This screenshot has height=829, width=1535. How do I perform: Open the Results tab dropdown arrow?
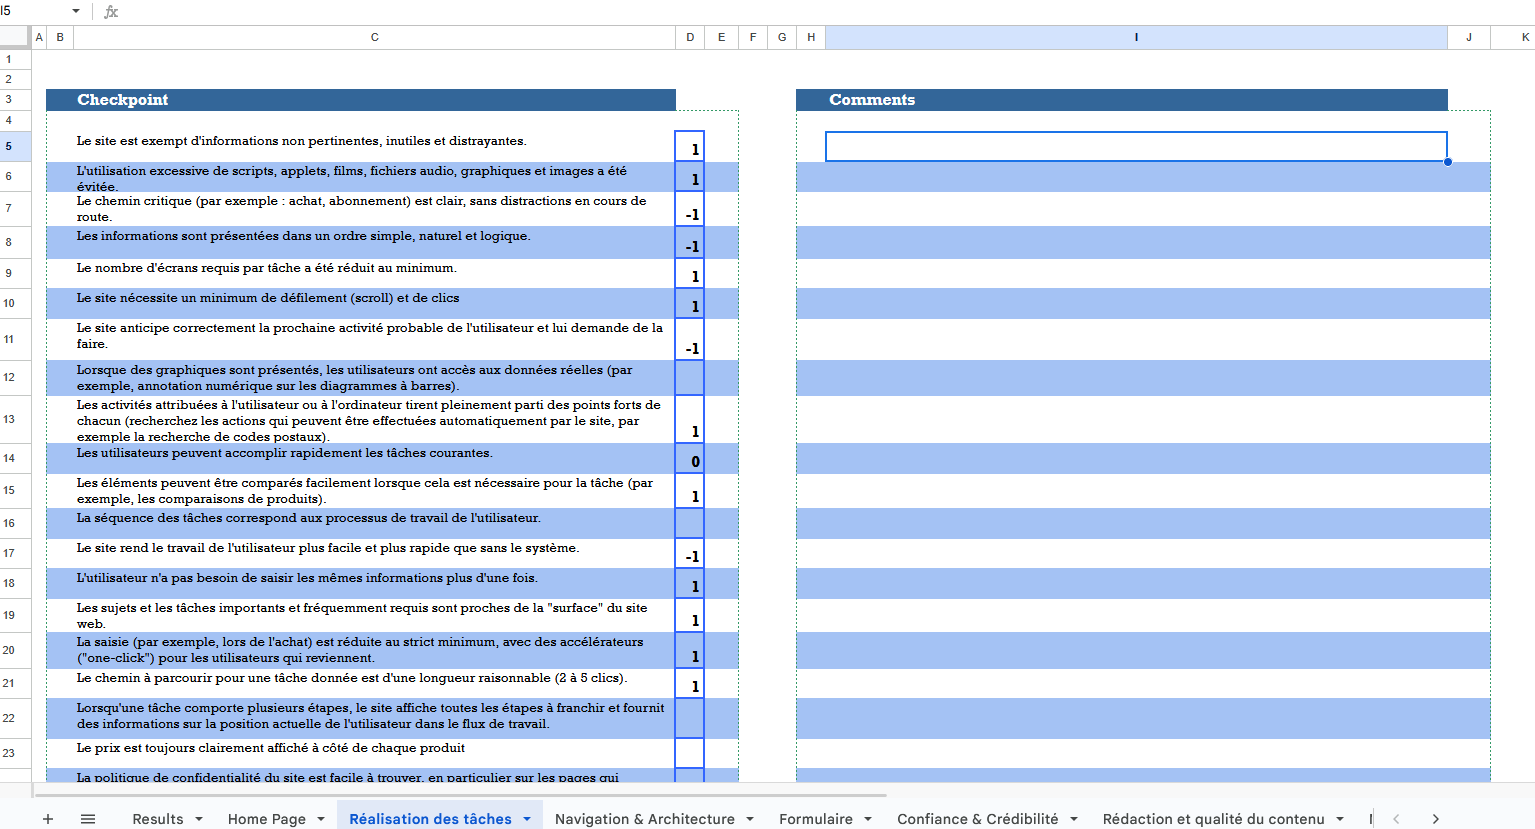(x=199, y=819)
